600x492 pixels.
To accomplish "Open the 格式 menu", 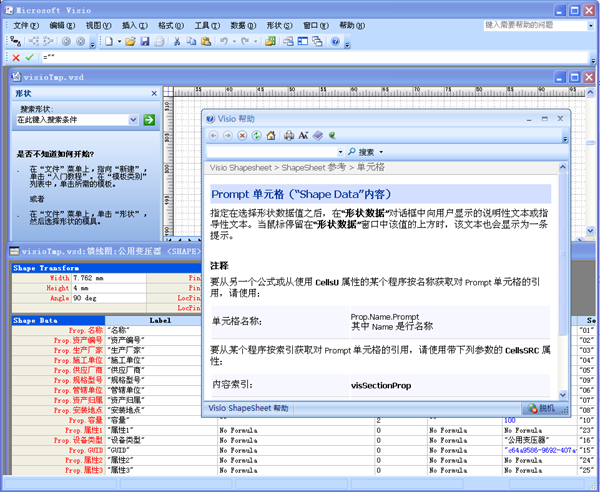I will (171, 26).
